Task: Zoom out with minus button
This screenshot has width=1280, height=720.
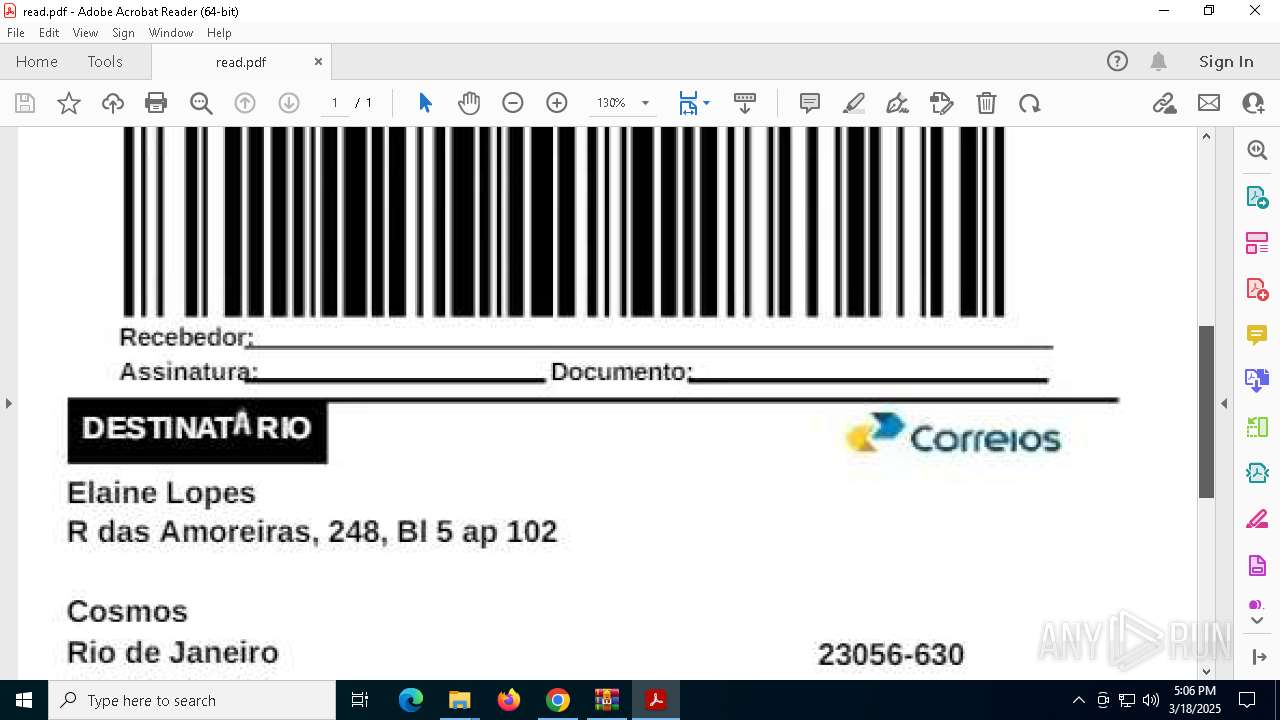Action: (513, 103)
